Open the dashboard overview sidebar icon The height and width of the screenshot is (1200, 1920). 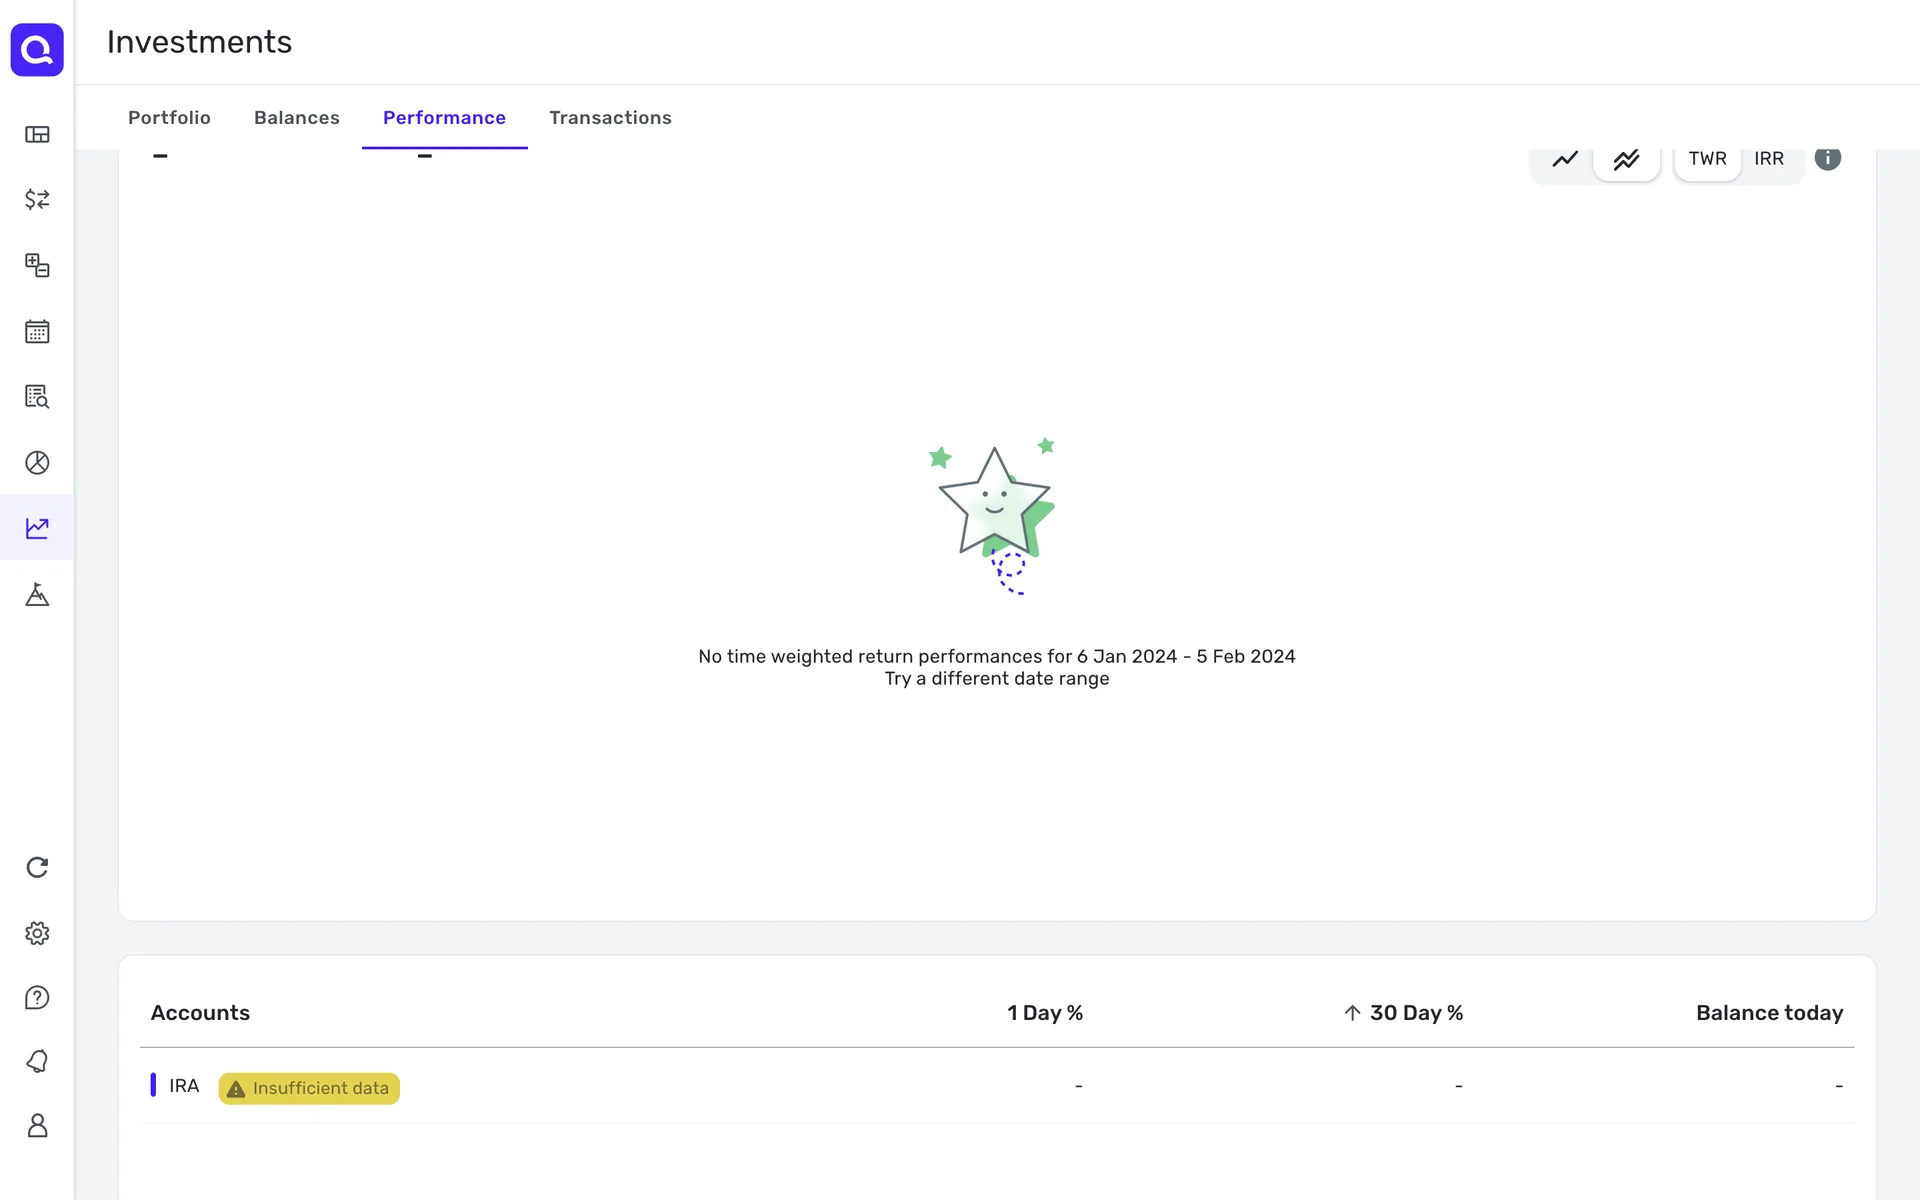(37, 134)
